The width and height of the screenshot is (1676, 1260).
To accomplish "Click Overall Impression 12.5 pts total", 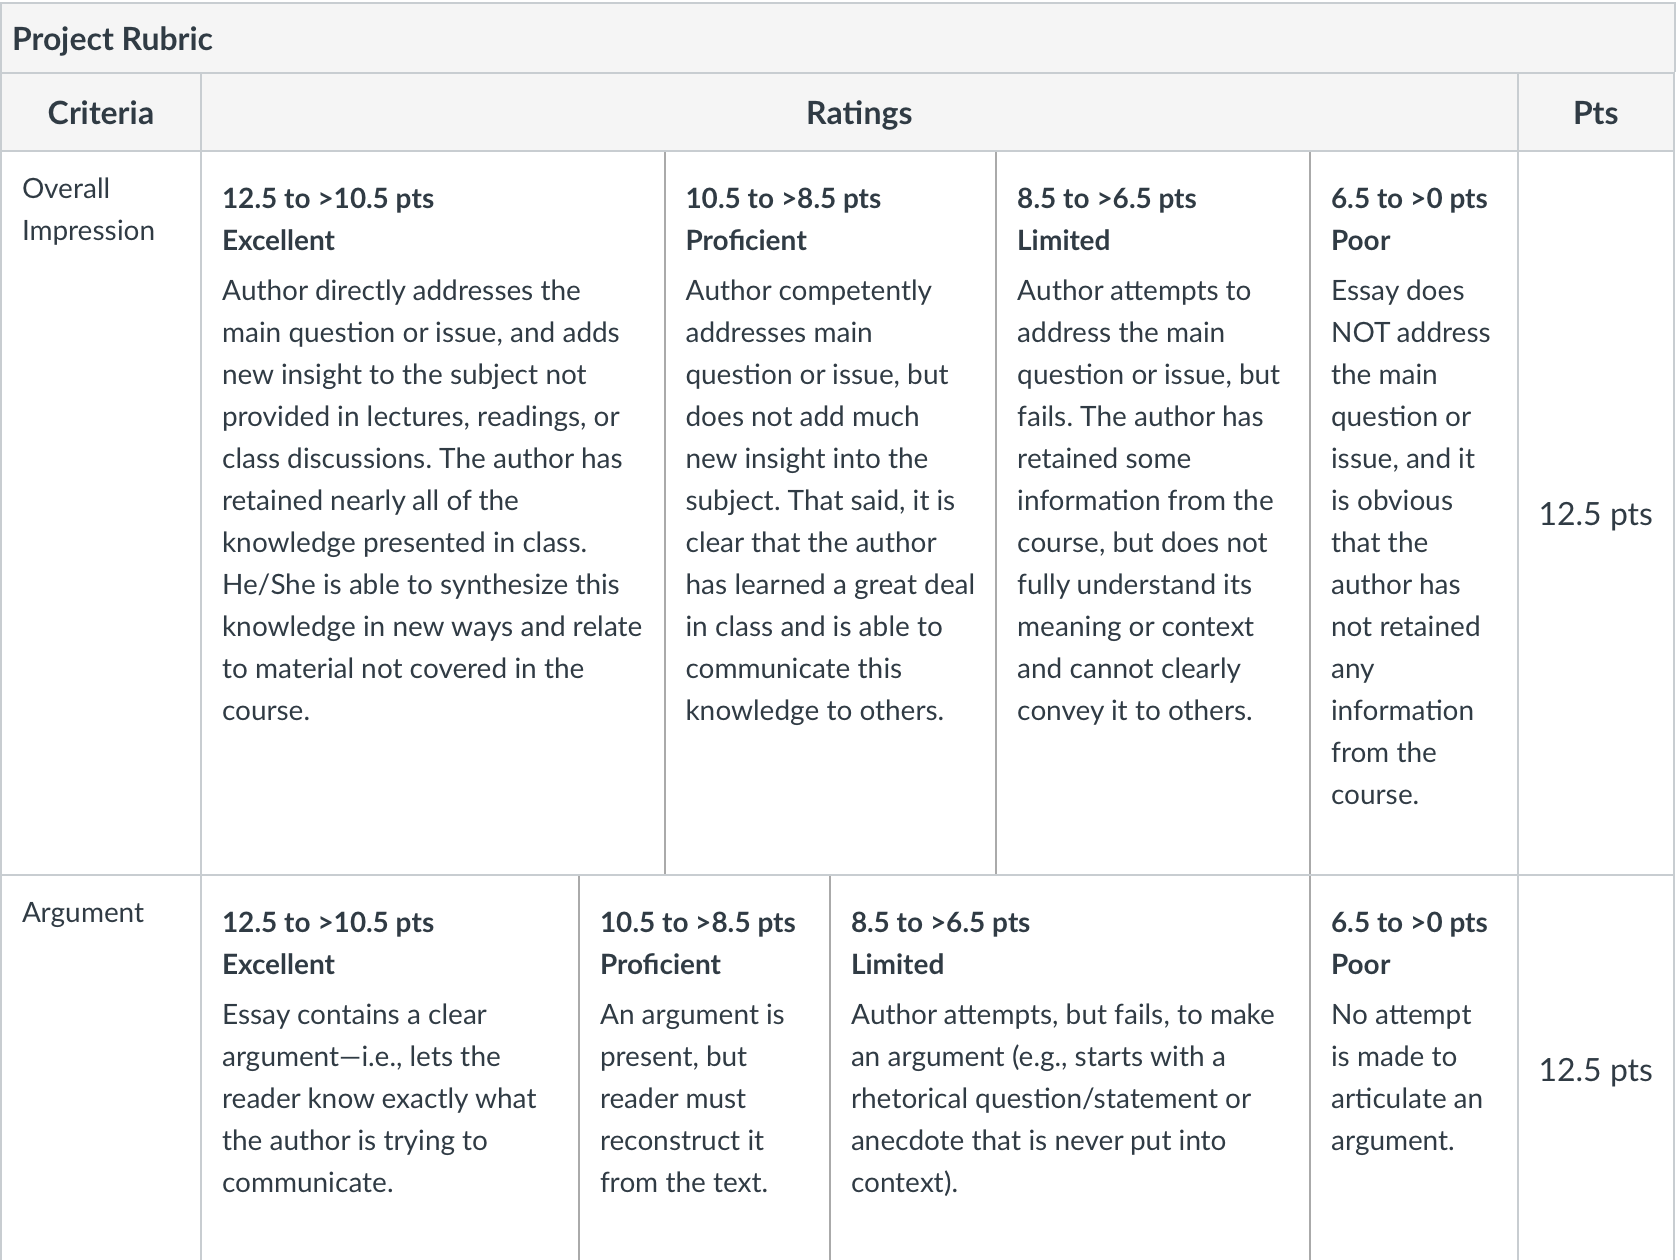I will 1595,514.
